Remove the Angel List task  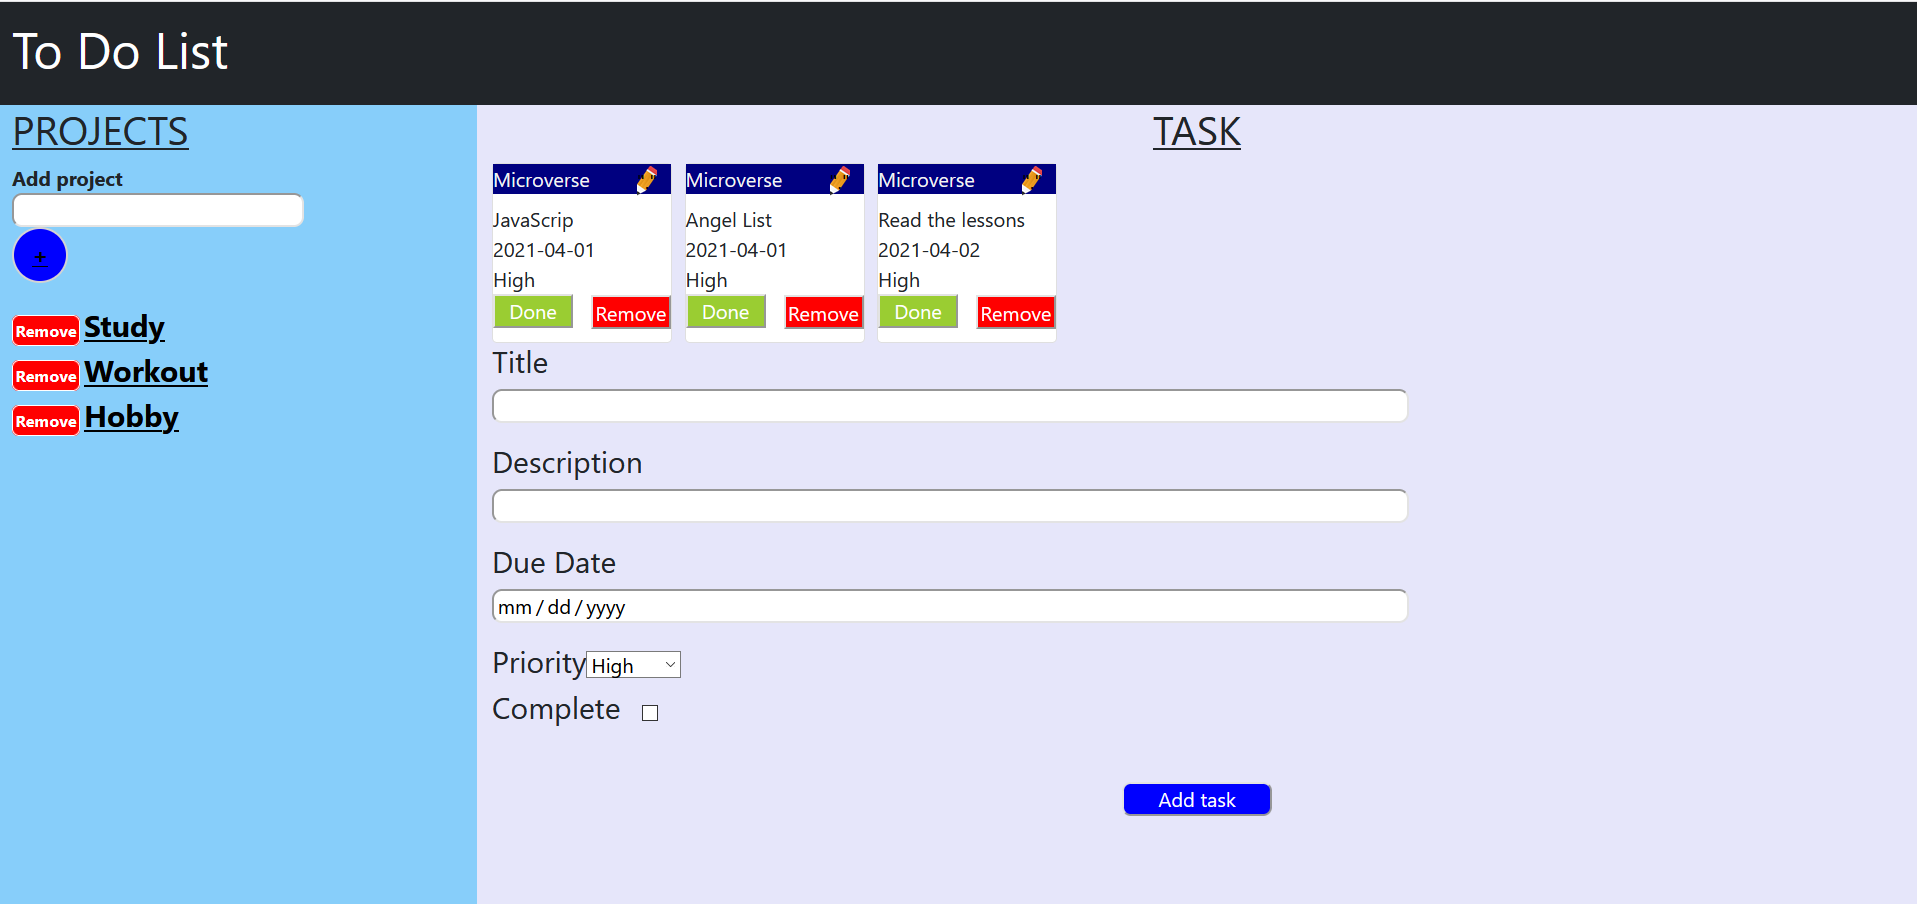[823, 314]
